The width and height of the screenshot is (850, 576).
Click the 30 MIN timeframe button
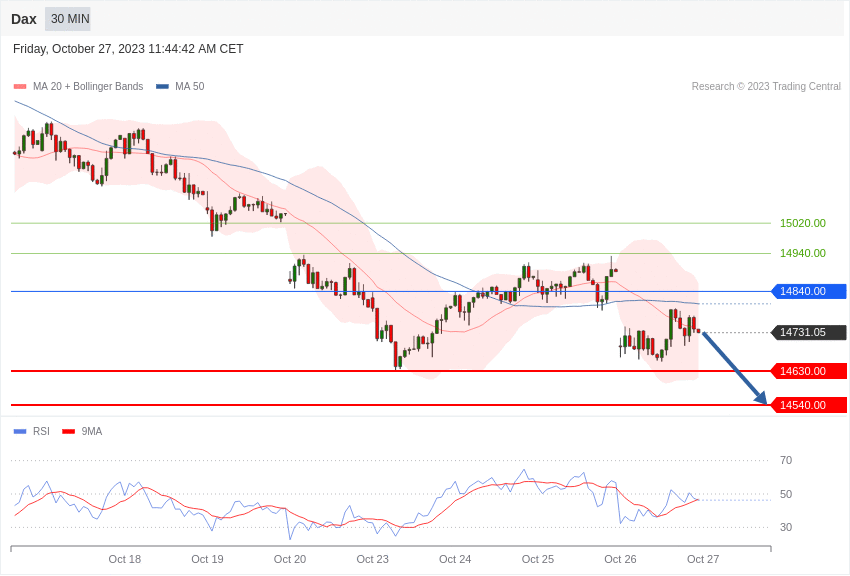coord(68,19)
